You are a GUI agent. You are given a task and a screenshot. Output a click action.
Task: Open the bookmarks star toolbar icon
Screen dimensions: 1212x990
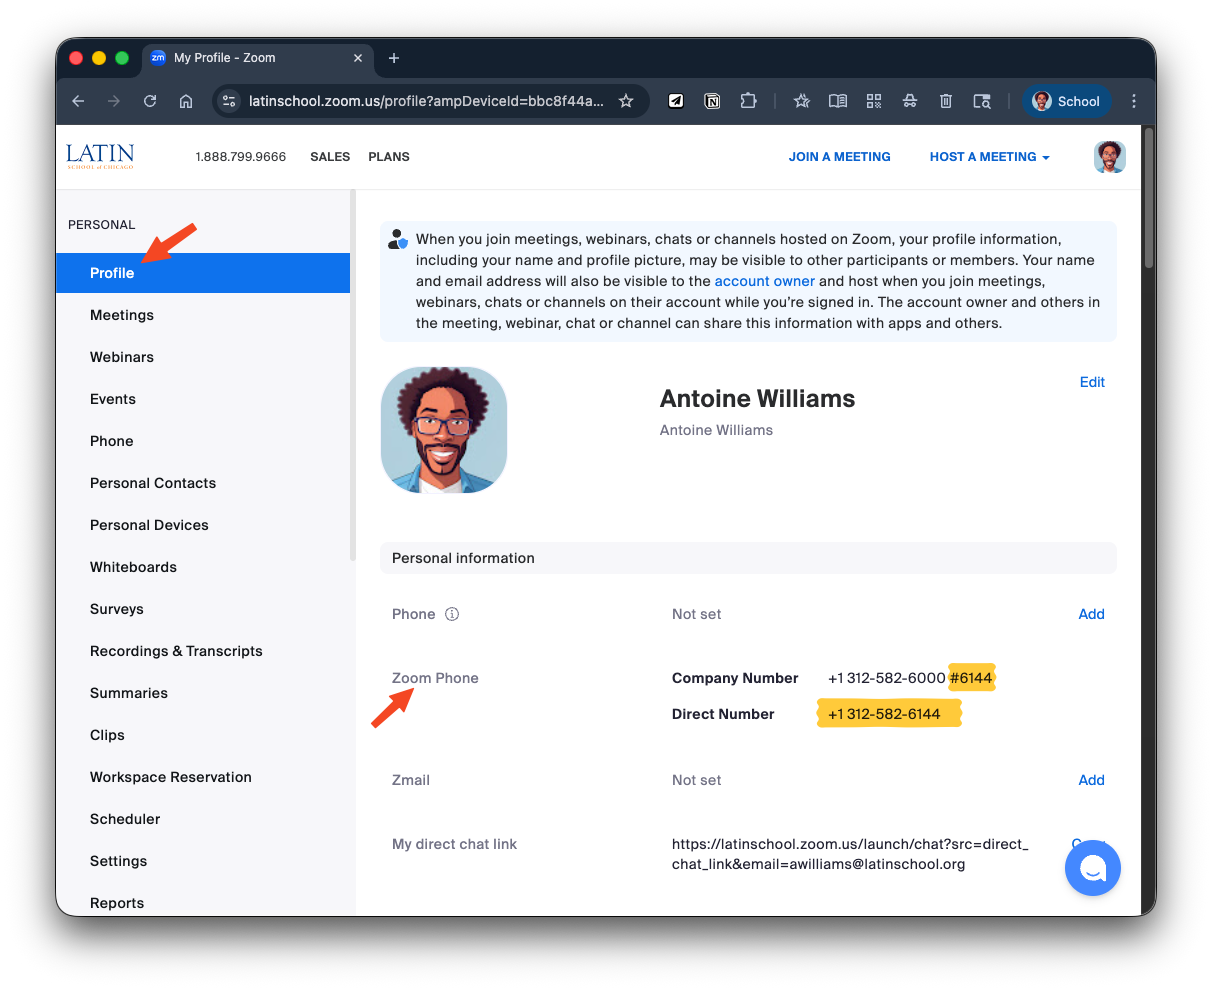click(802, 101)
